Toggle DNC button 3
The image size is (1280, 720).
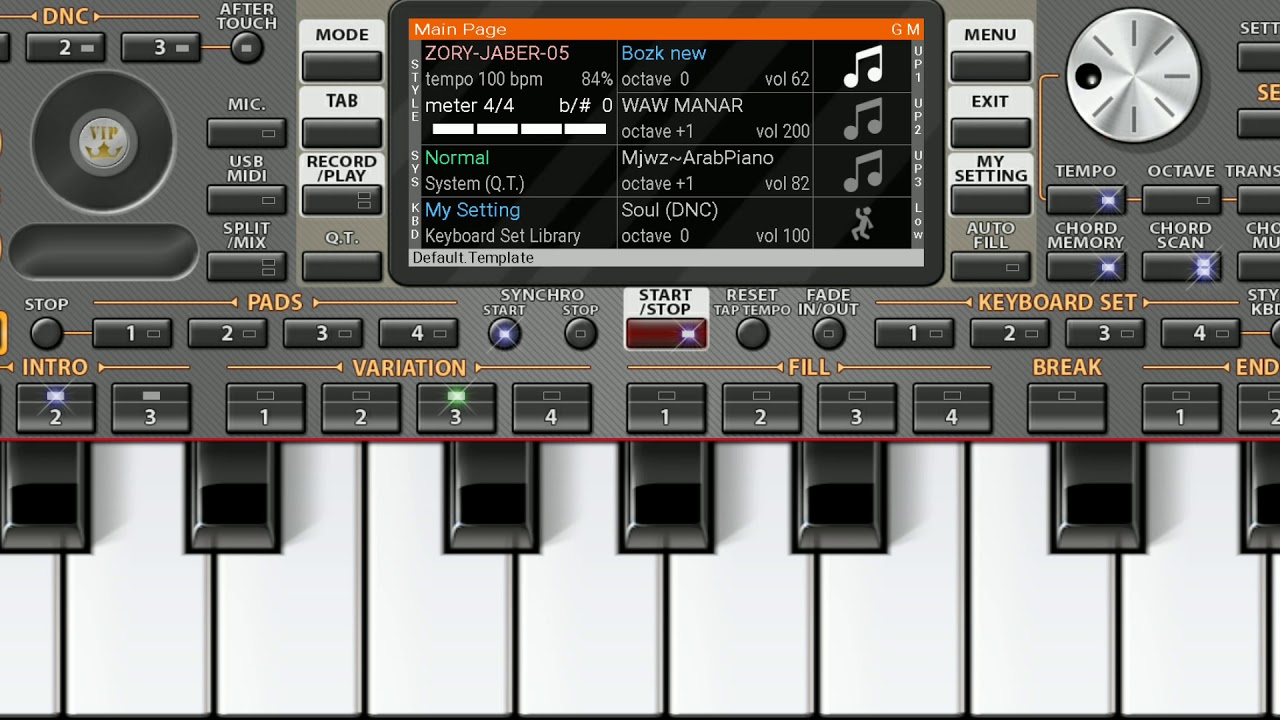coord(160,47)
